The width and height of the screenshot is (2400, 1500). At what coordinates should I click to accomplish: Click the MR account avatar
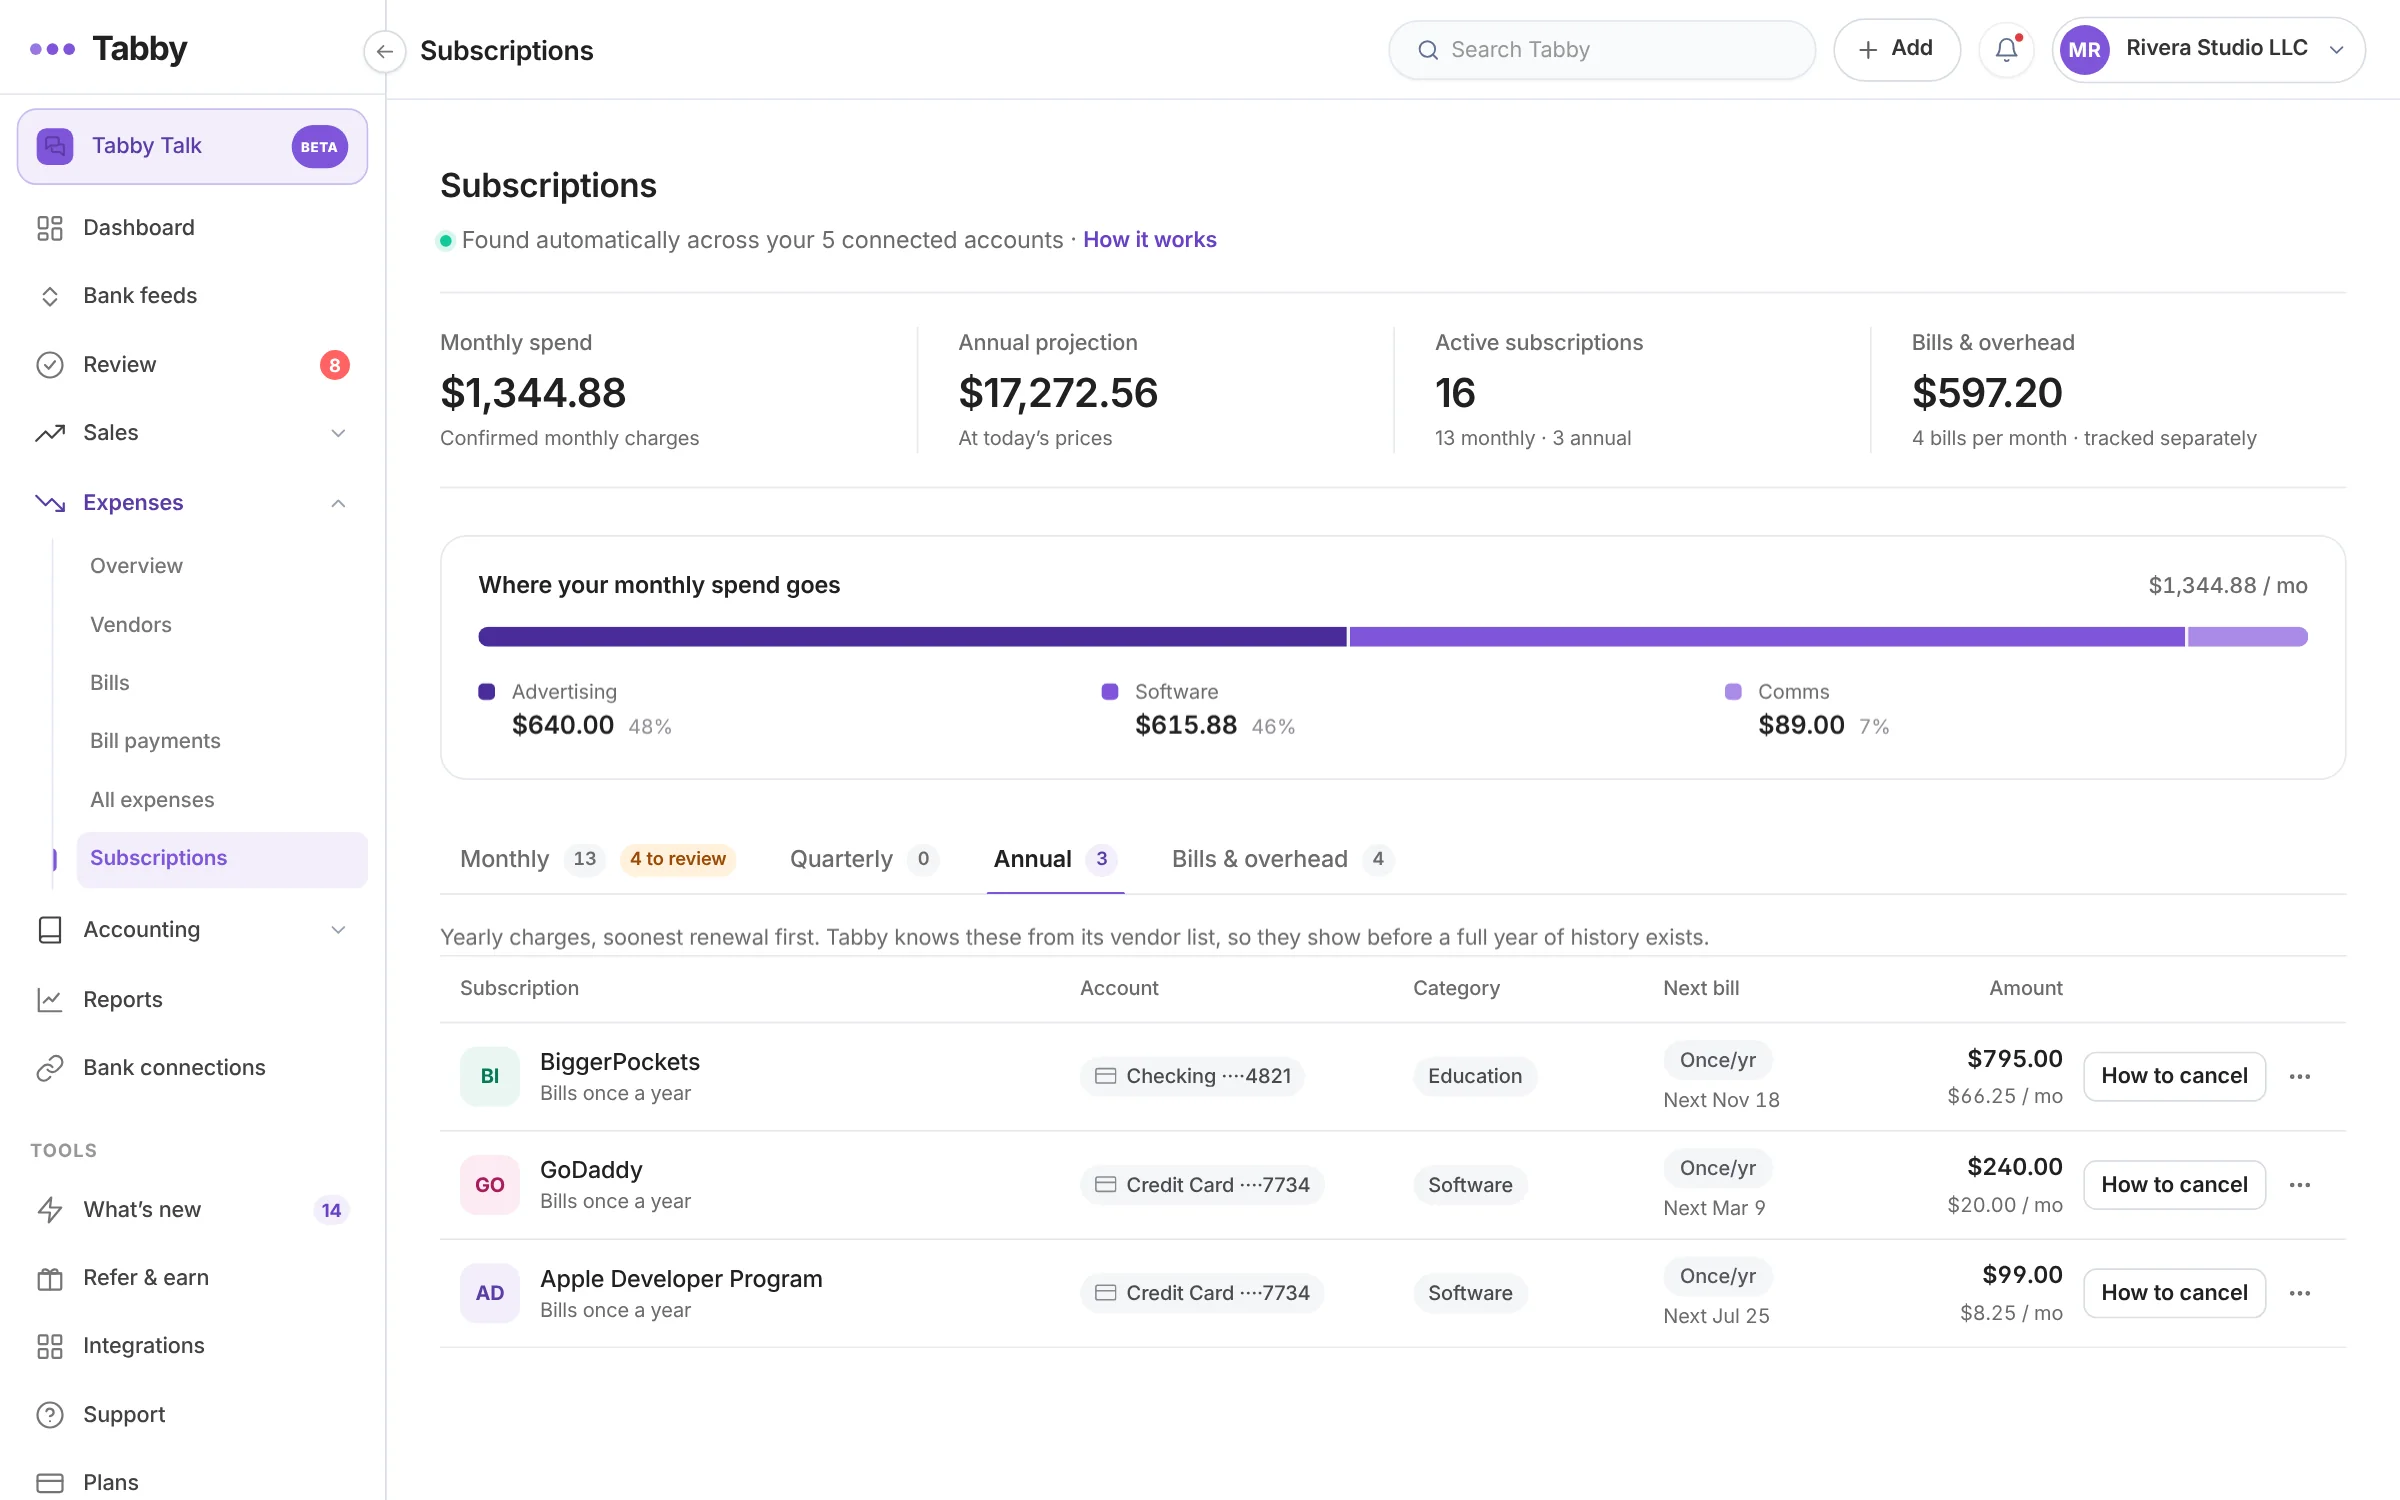tap(2084, 49)
